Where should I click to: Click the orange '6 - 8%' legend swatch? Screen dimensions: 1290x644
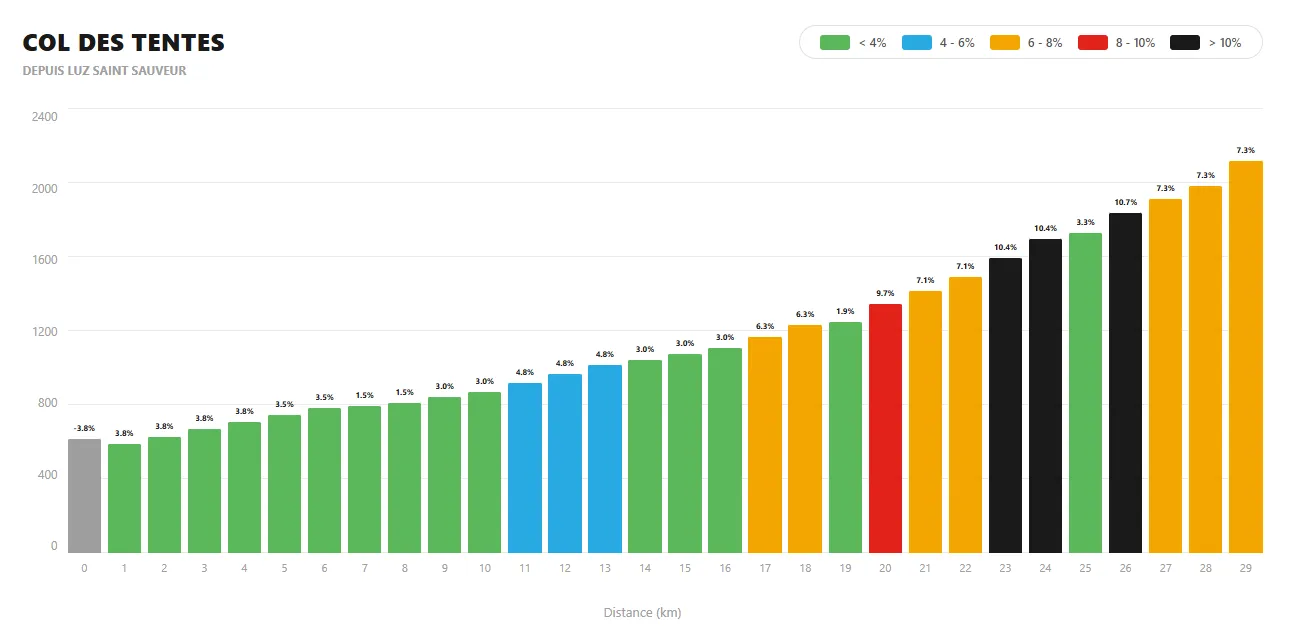click(1005, 42)
